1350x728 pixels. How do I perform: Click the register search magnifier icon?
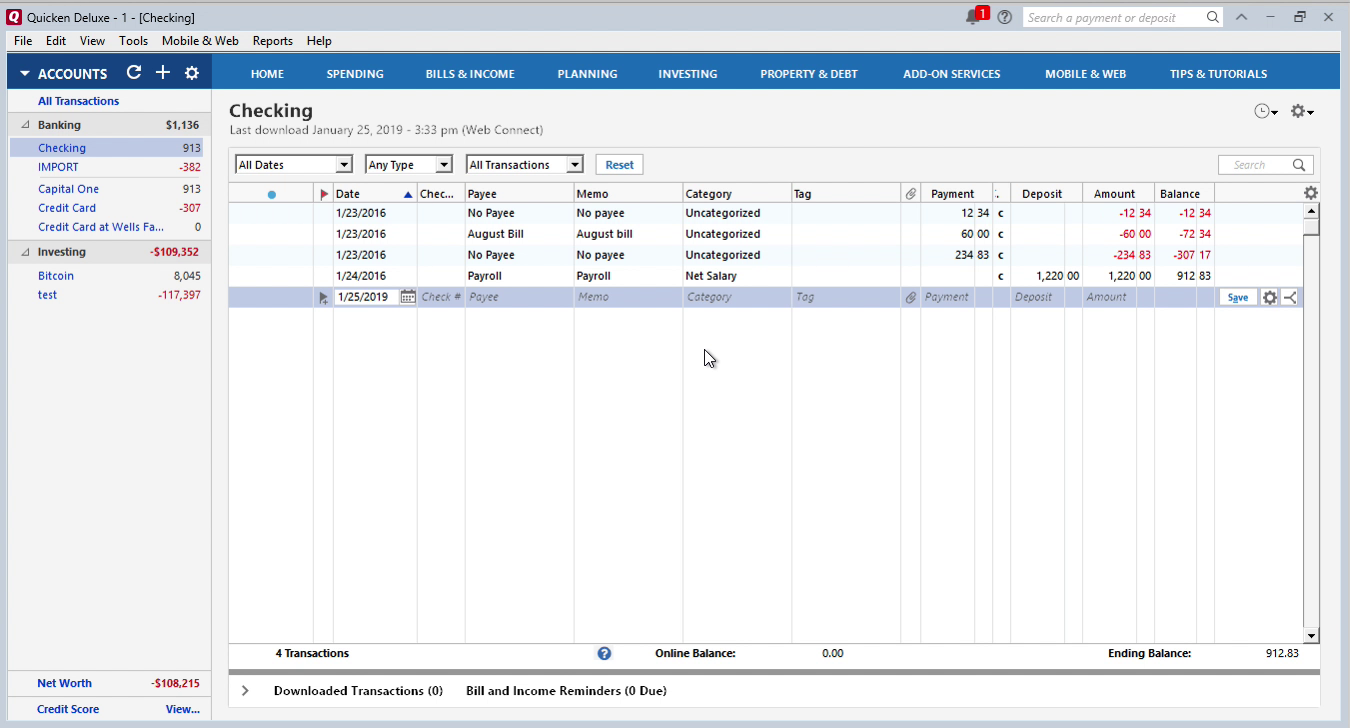click(x=1299, y=165)
